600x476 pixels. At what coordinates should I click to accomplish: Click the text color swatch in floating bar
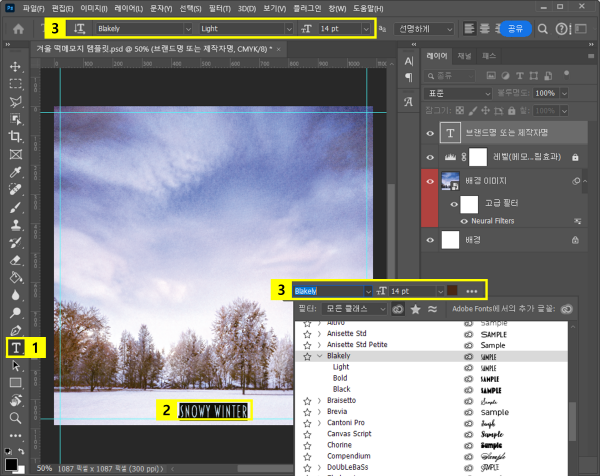452,290
